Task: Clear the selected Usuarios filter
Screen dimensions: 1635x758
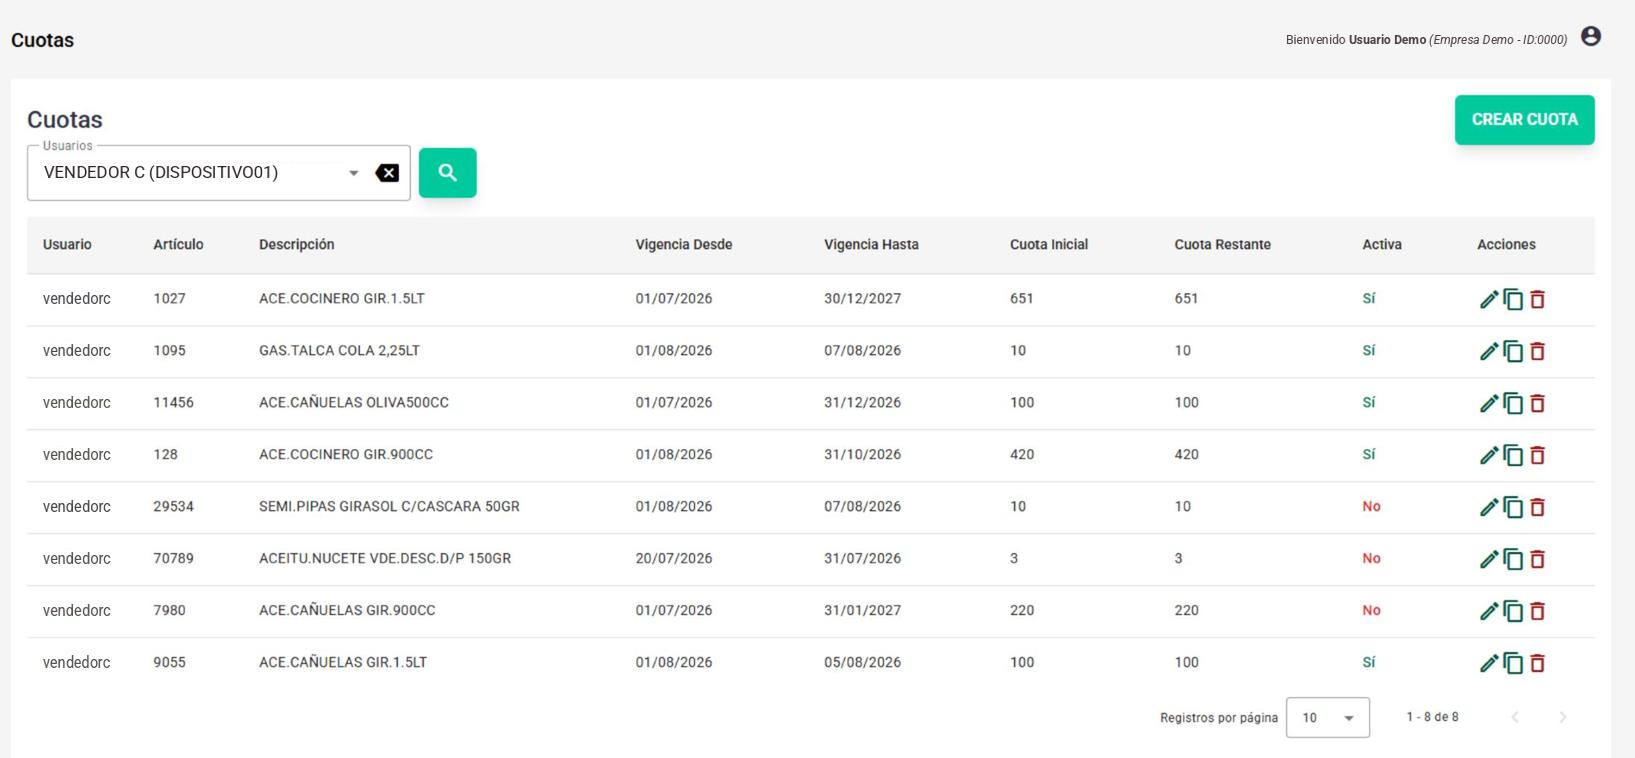Action: 387,173
